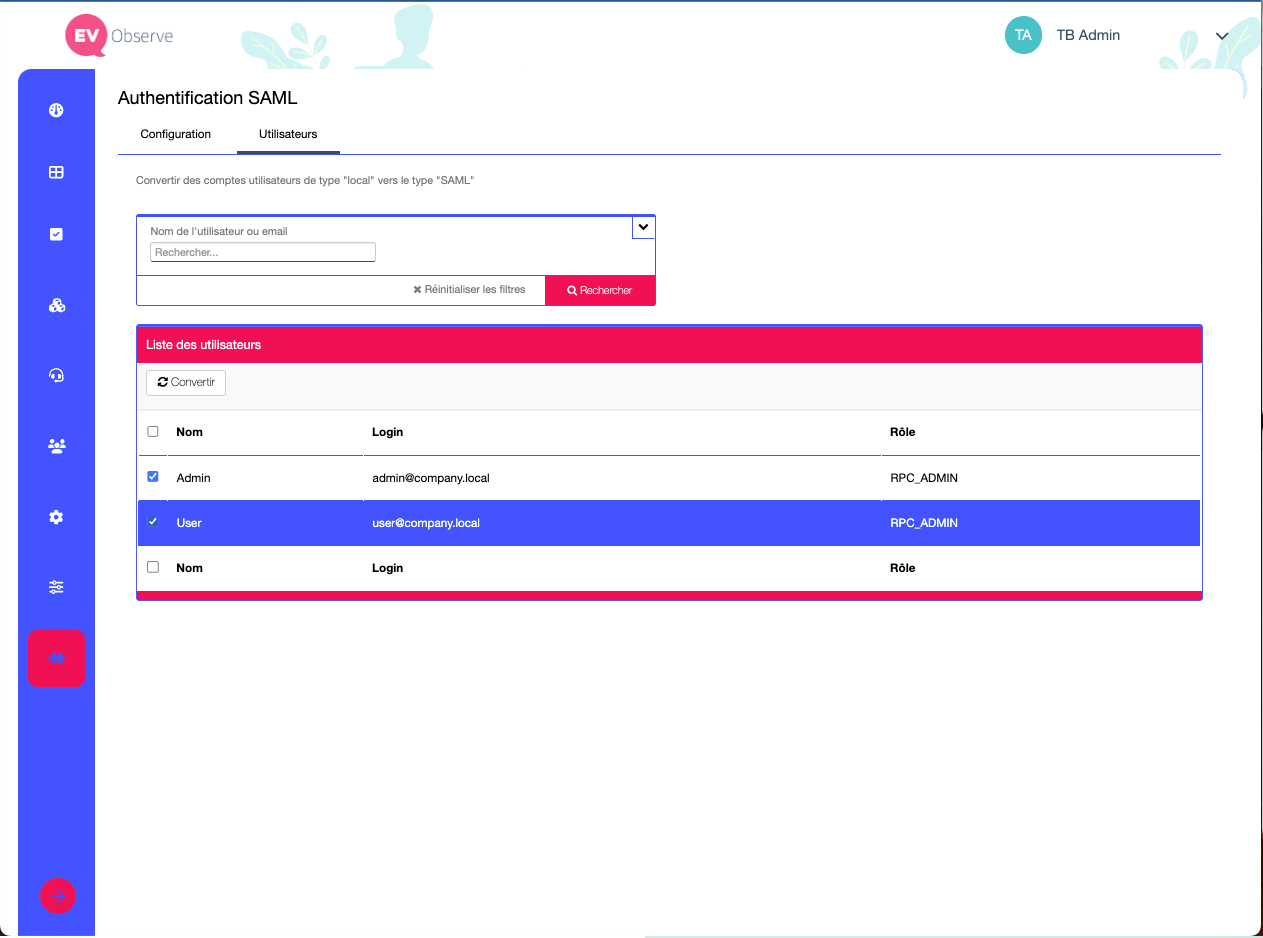This screenshot has width=1263, height=938.
Task: Click the highlighted puzzle plugin icon
Action: [x=56, y=658]
